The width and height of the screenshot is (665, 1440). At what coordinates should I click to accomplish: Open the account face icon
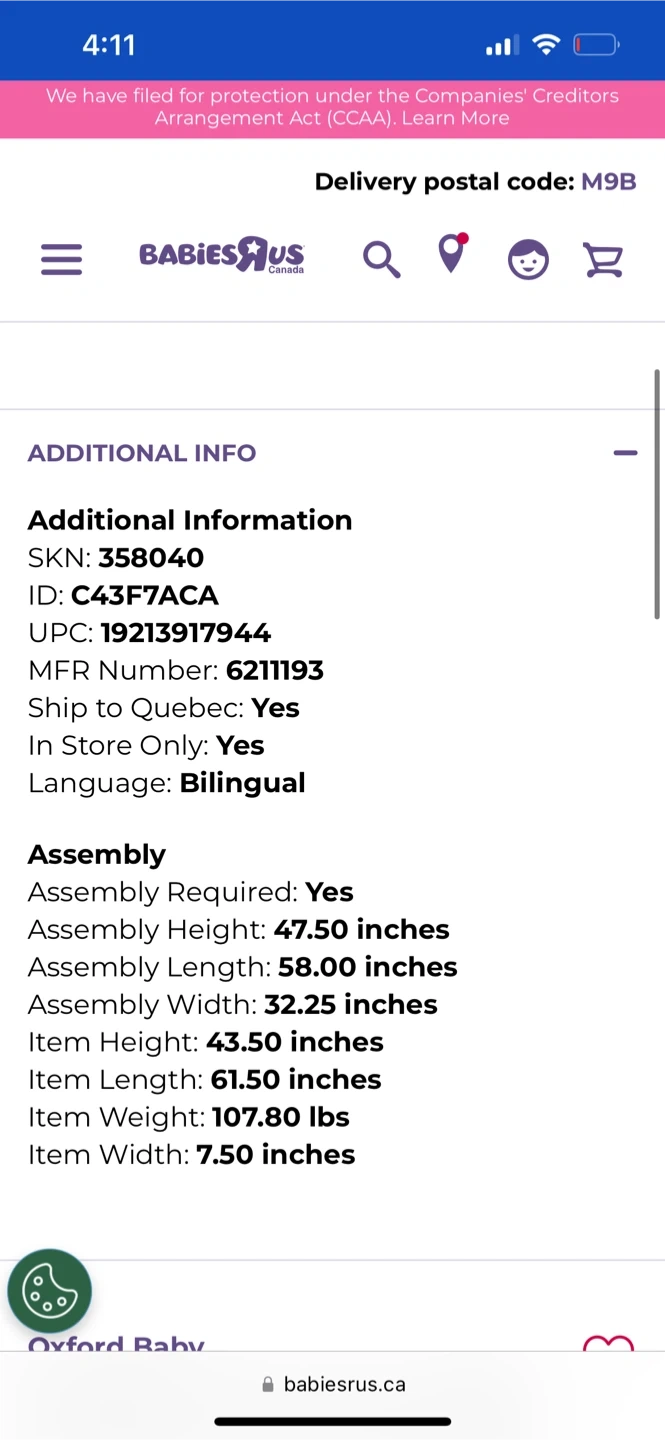click(528, 259)
